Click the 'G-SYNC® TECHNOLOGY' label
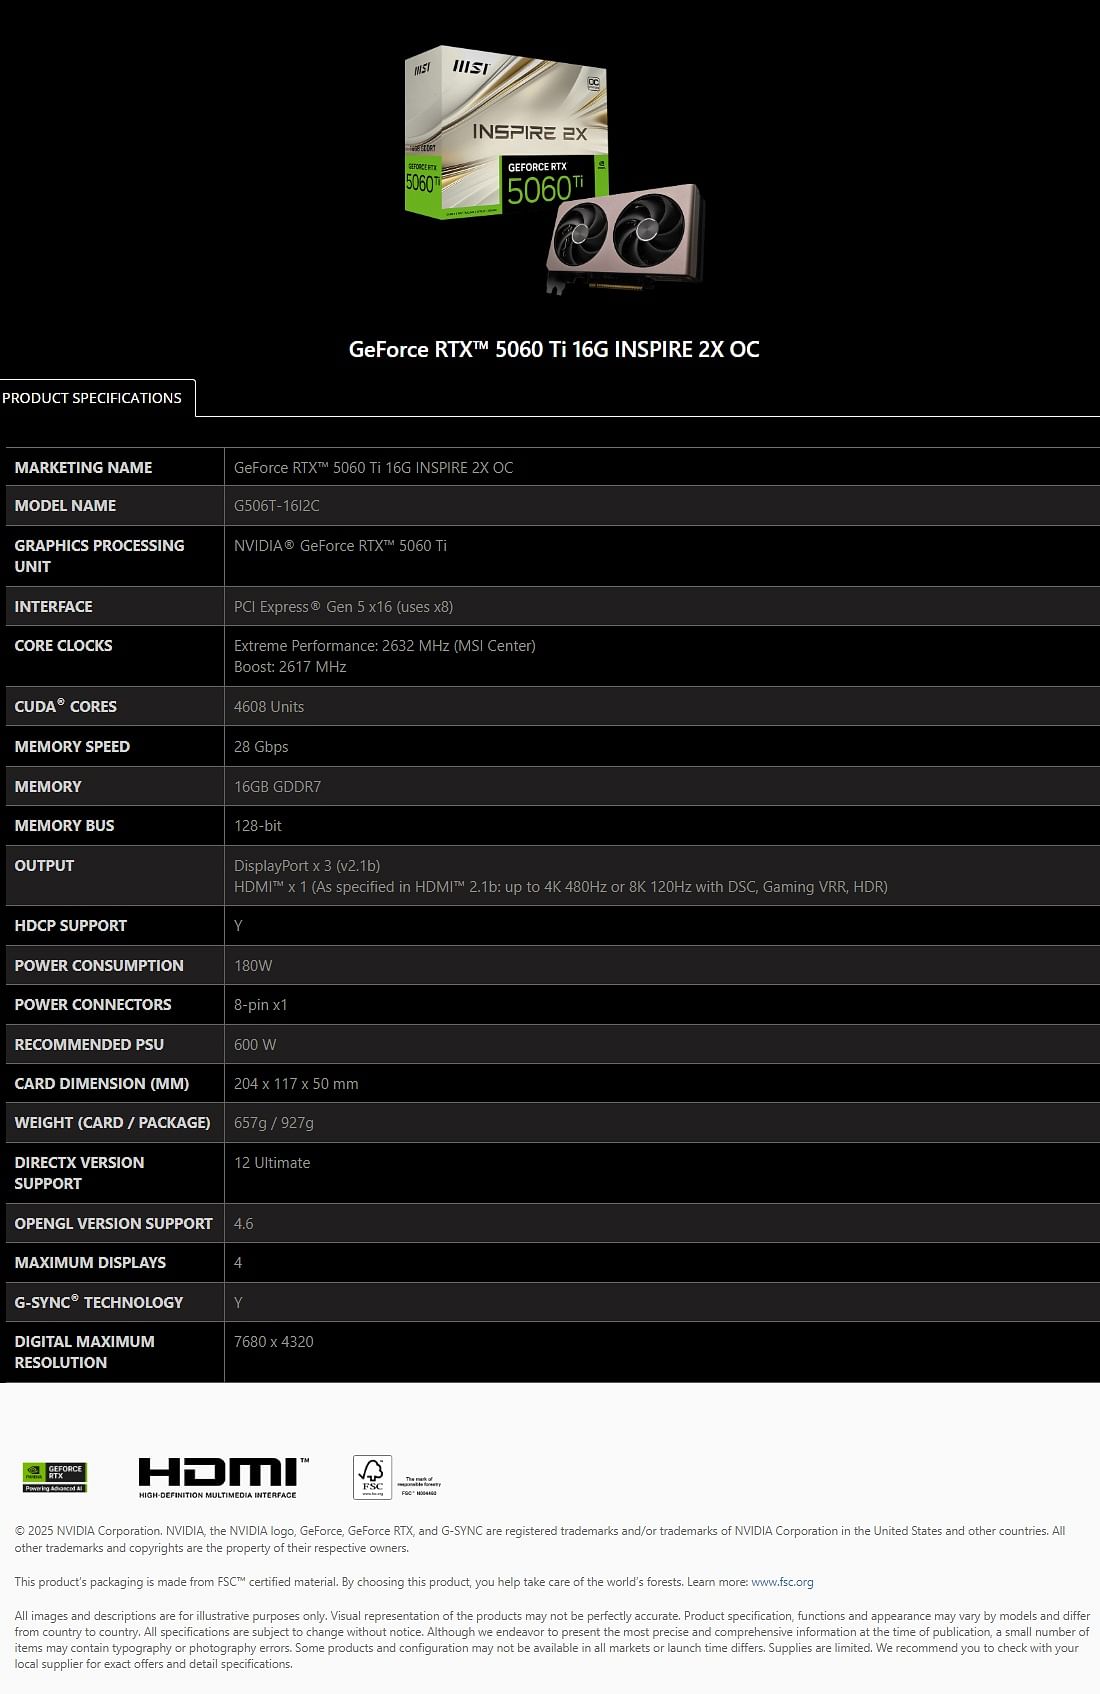 [x=99, y=1302]
